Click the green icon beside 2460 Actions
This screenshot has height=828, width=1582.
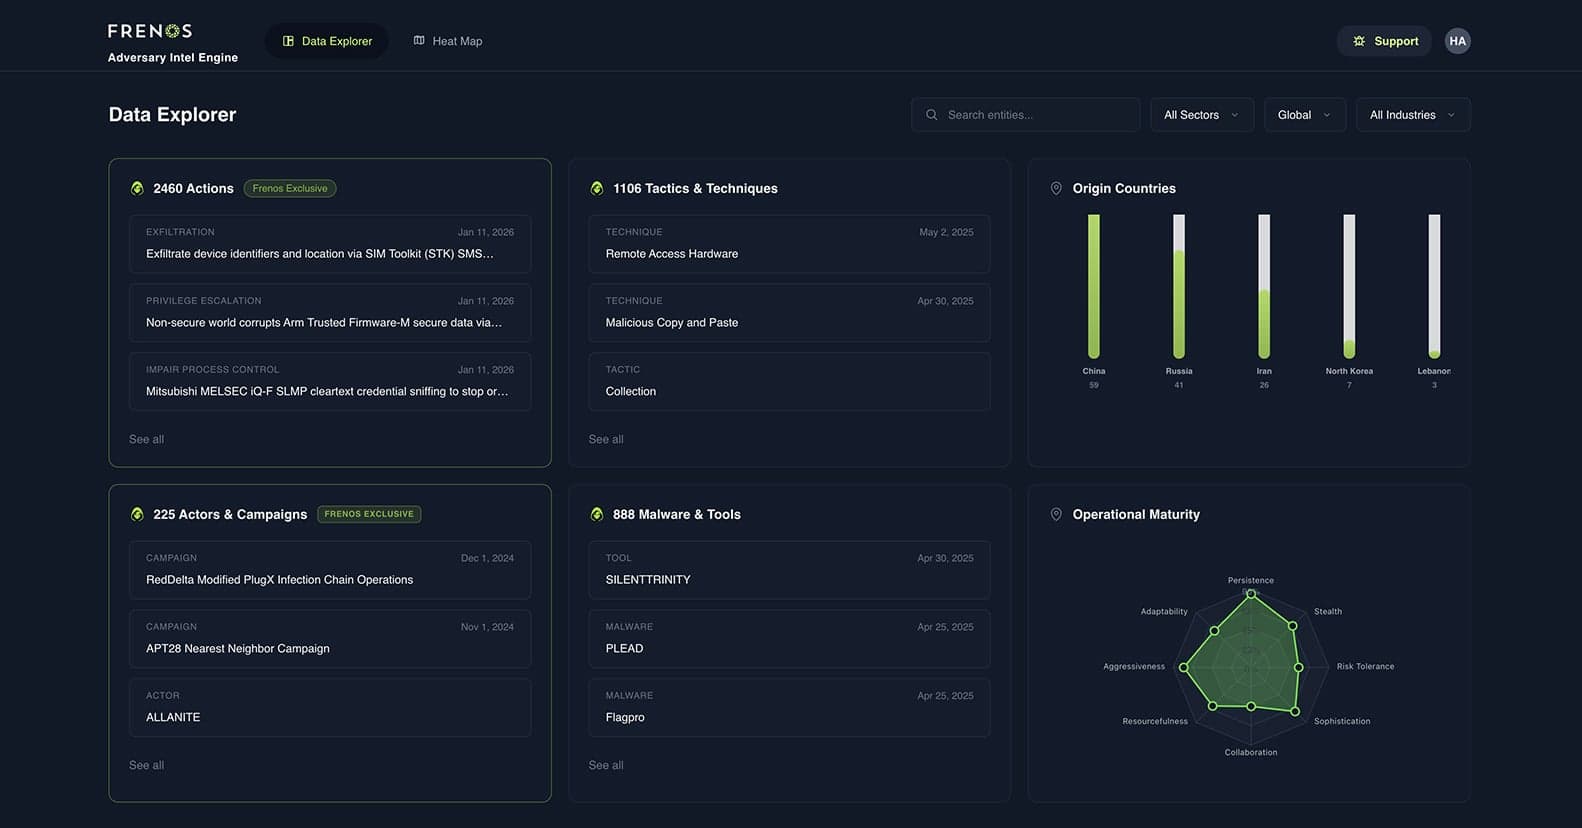click(x=137, y=188)
